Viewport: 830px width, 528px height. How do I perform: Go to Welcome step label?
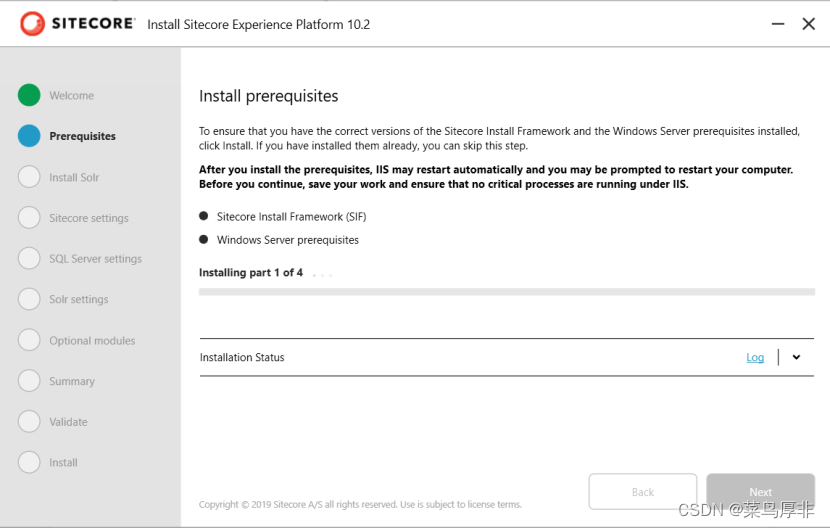[x=71, y=95]
